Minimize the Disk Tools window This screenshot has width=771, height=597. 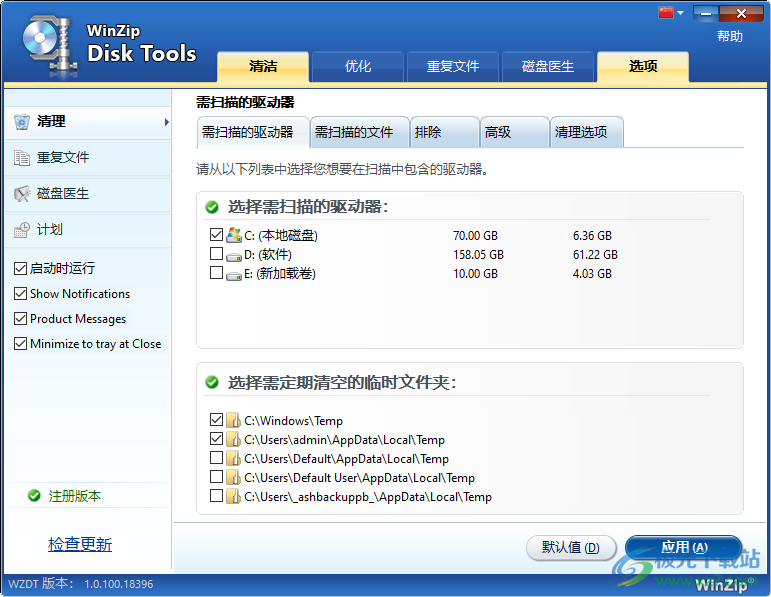click(706, 14)
